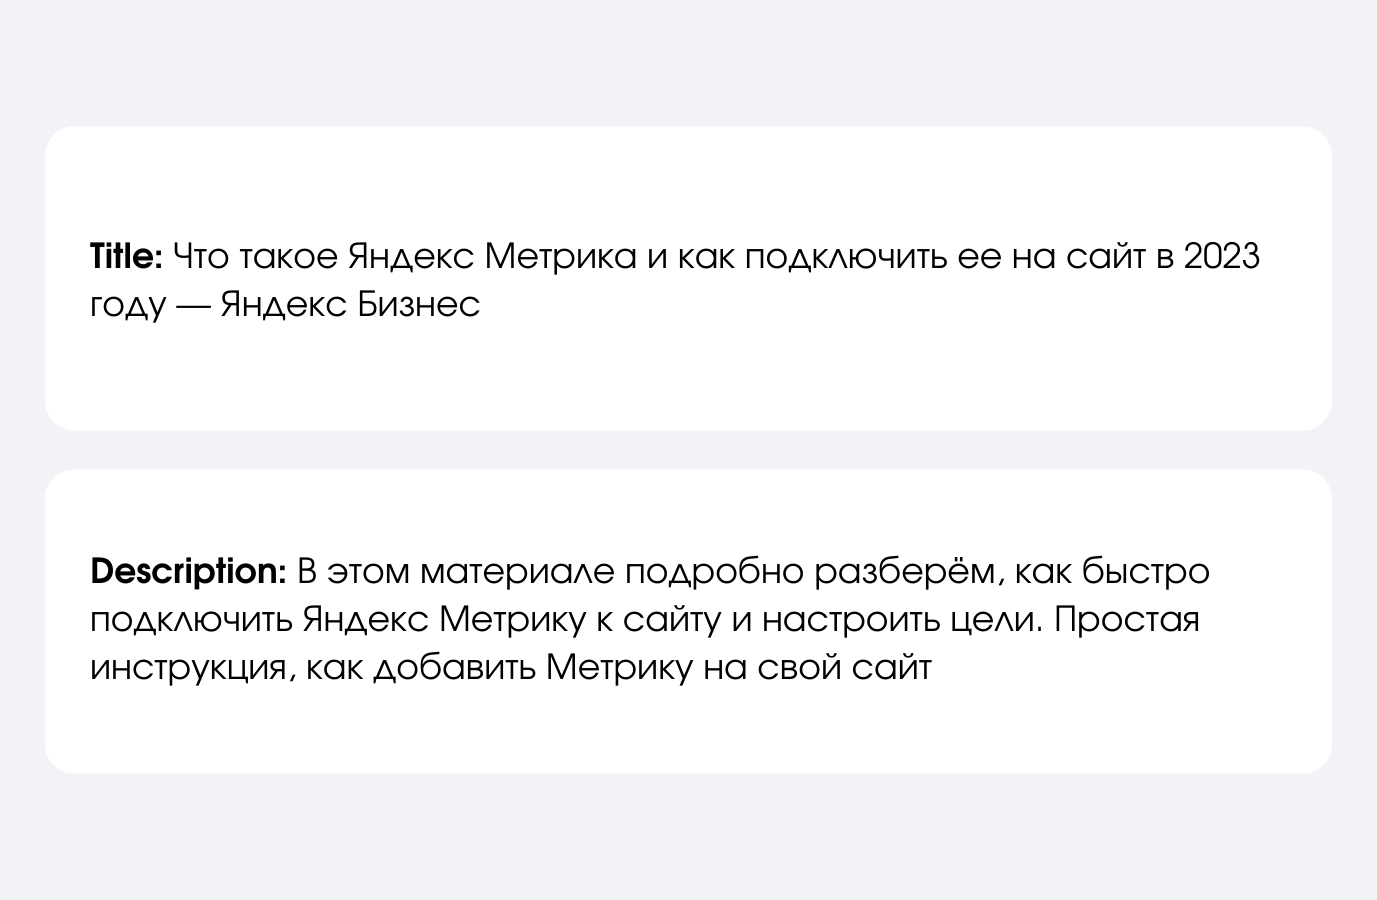Click "Что такое" at the title start
The width and height of the screenshot is (1377, 900).
[x=256, y=257]
